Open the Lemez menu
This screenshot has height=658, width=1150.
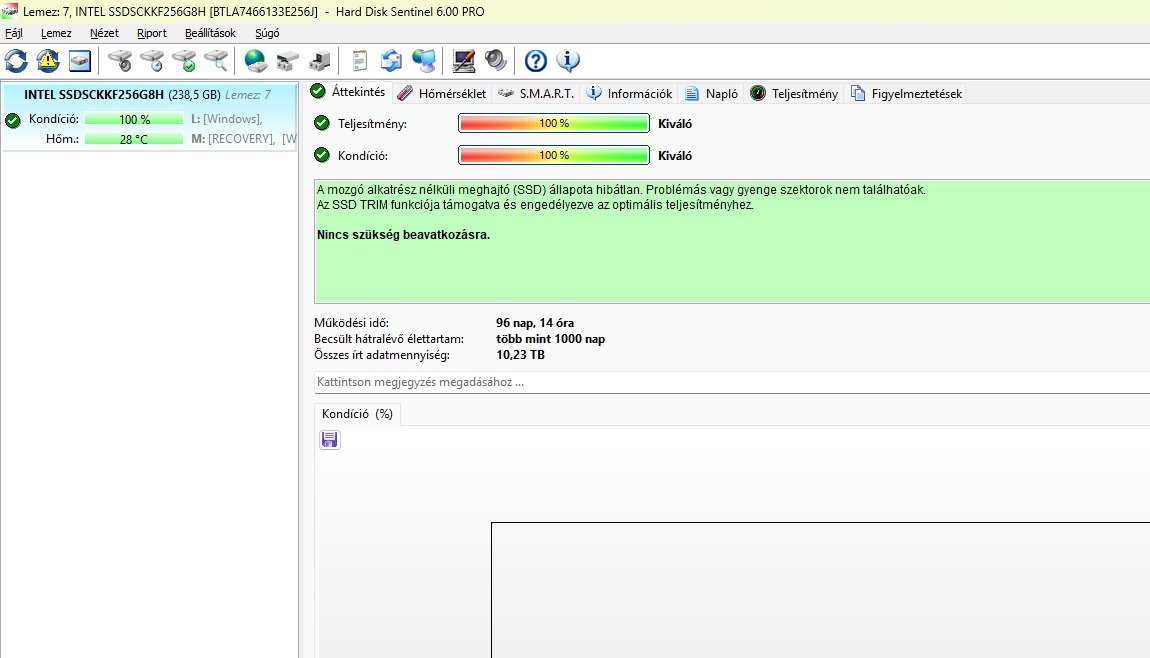coord(56,33)
